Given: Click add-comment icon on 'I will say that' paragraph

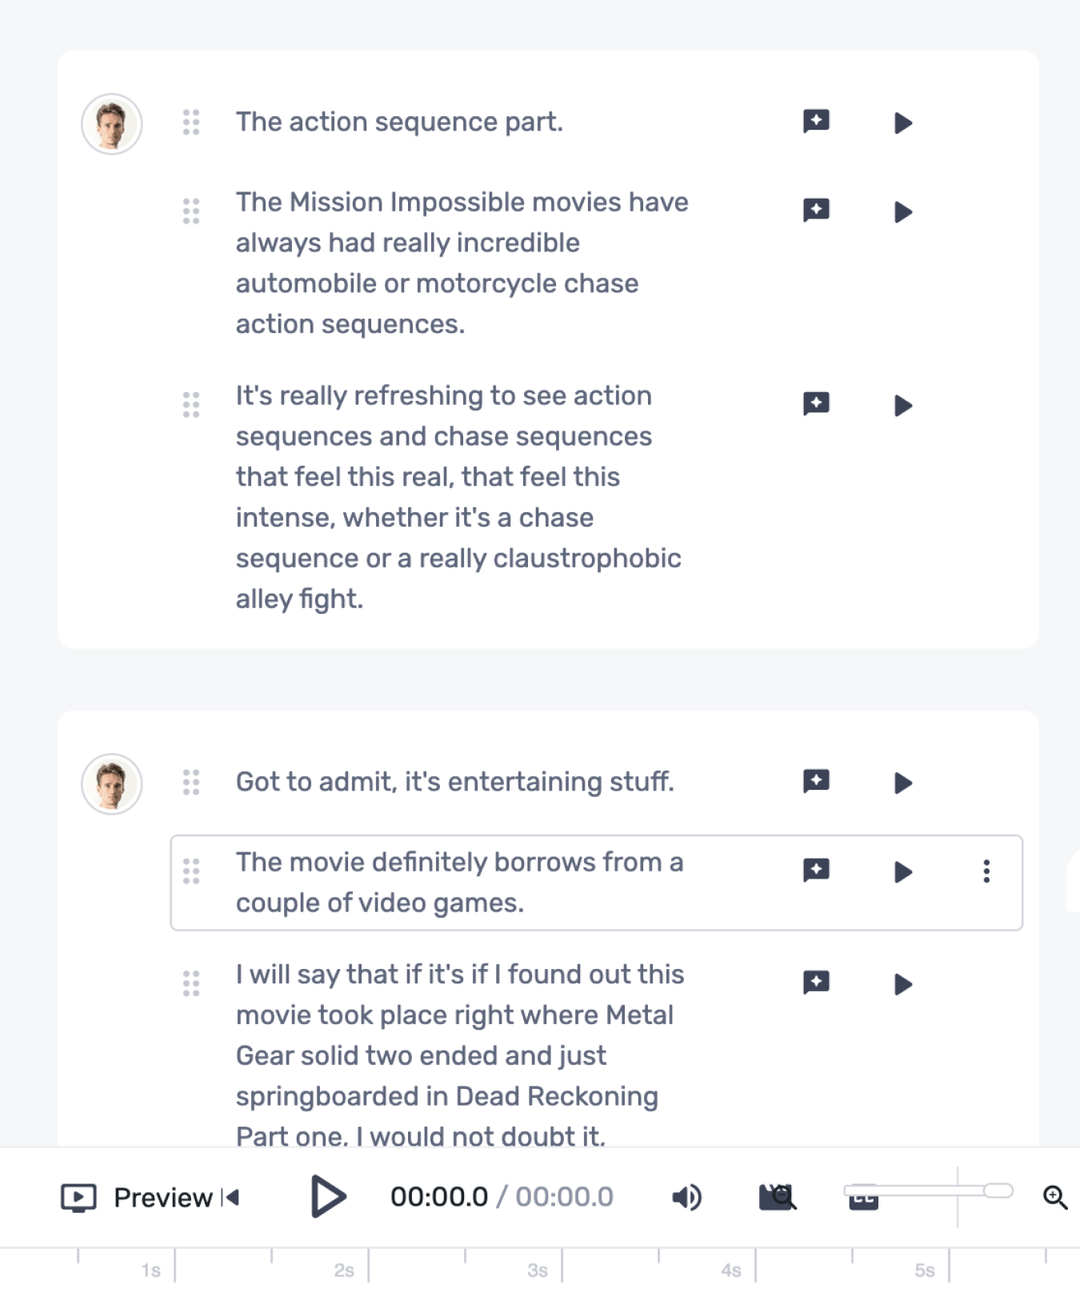Looking at the screenshot, I should pos(816,982).
